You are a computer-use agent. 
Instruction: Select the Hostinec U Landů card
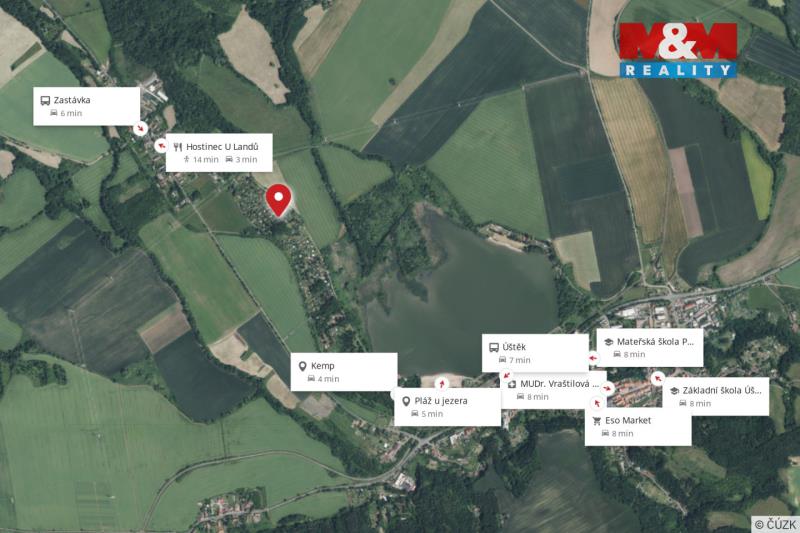pos(219,153)
